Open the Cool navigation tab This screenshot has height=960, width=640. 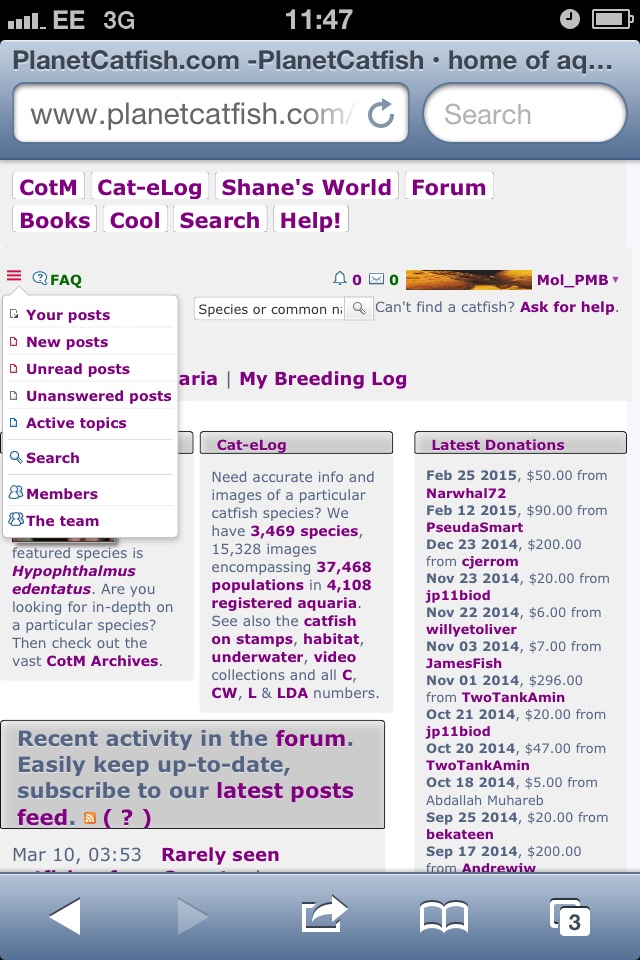[x=135, y=220]
